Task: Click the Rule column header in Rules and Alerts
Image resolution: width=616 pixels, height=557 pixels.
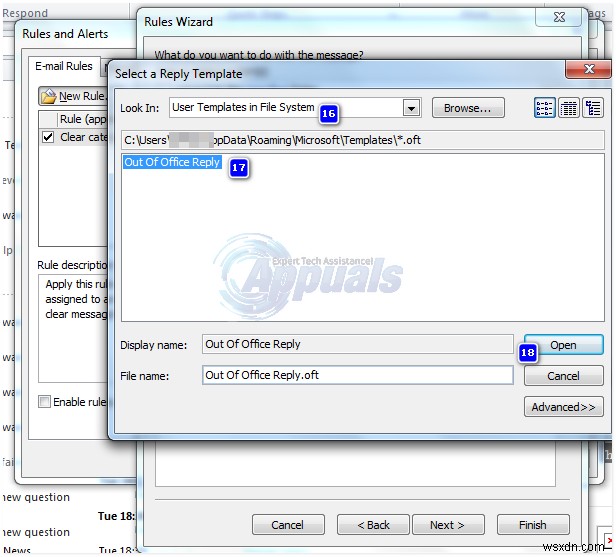Action: click(82, 119)
